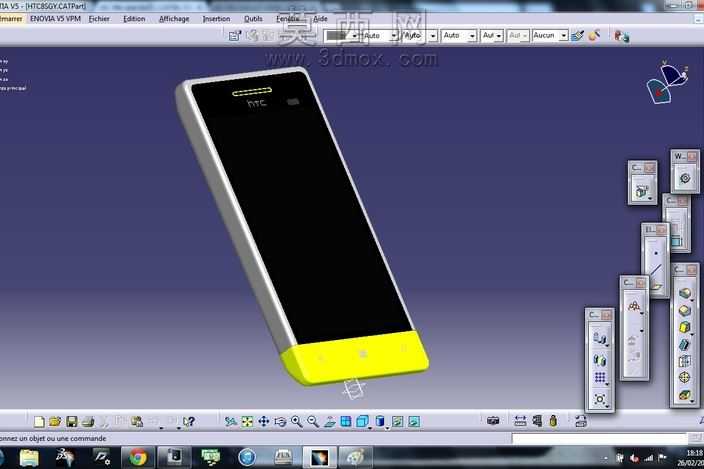Click the Rectangular Pattern grid icon
This screenshot has width=704, height=469.
click(600, 377)
